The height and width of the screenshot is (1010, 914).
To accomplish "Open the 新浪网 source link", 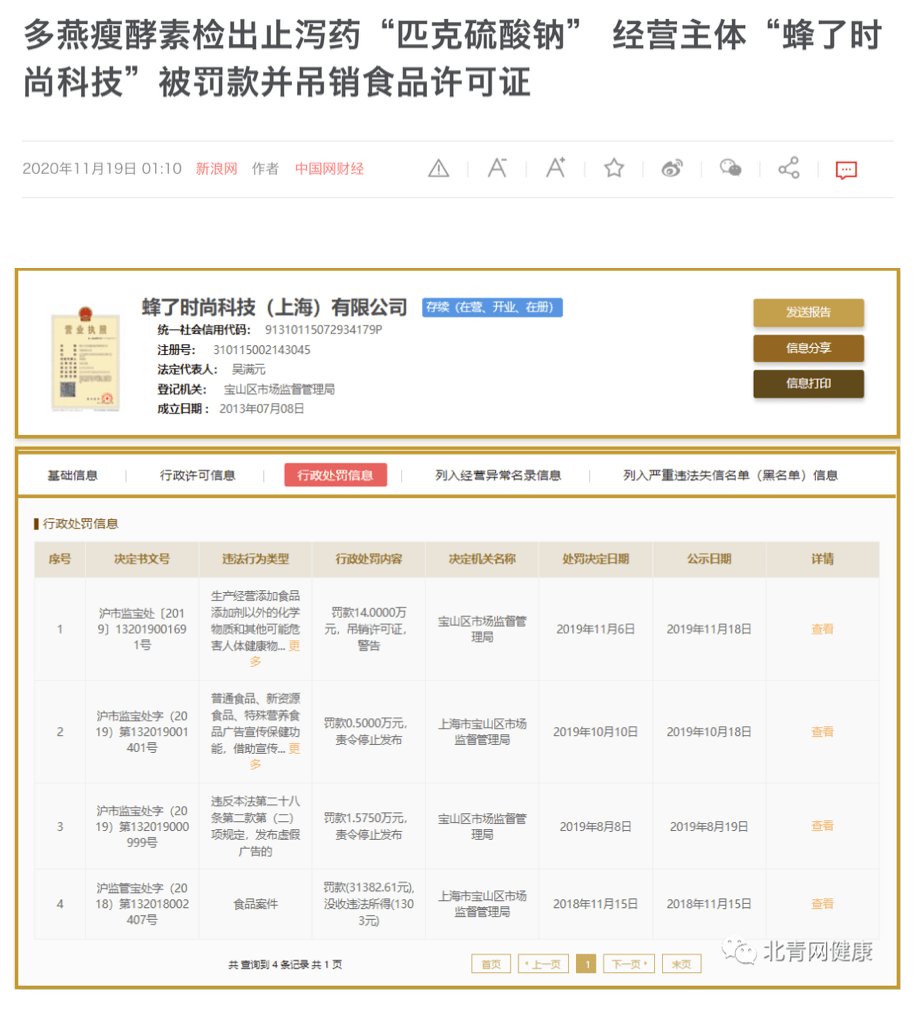I will (216, 169).
